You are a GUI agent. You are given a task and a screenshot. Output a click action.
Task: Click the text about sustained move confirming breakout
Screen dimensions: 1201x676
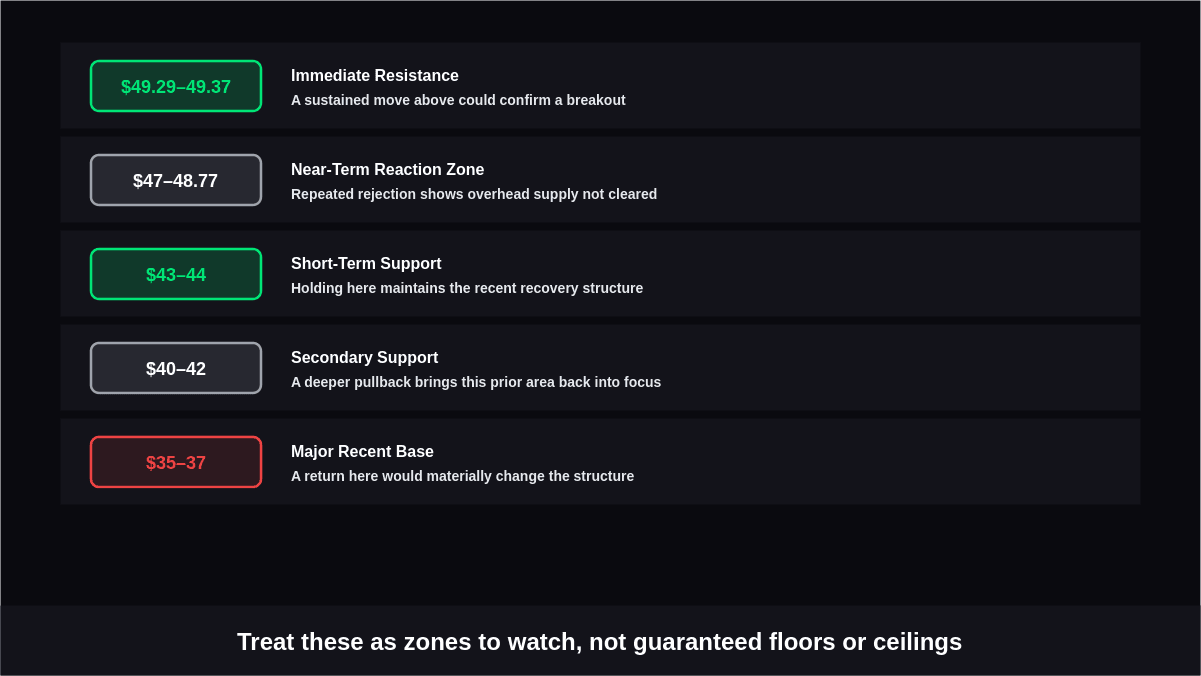point(458,100)
